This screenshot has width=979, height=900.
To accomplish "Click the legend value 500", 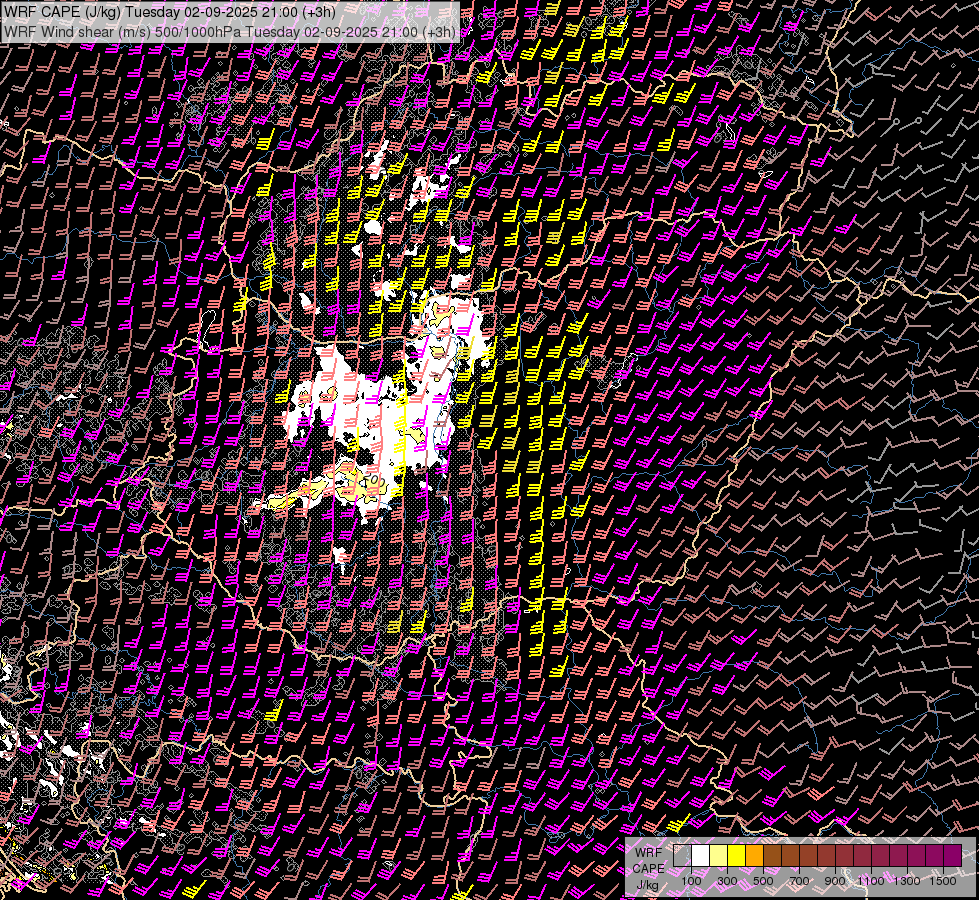I will click(763, 881).
